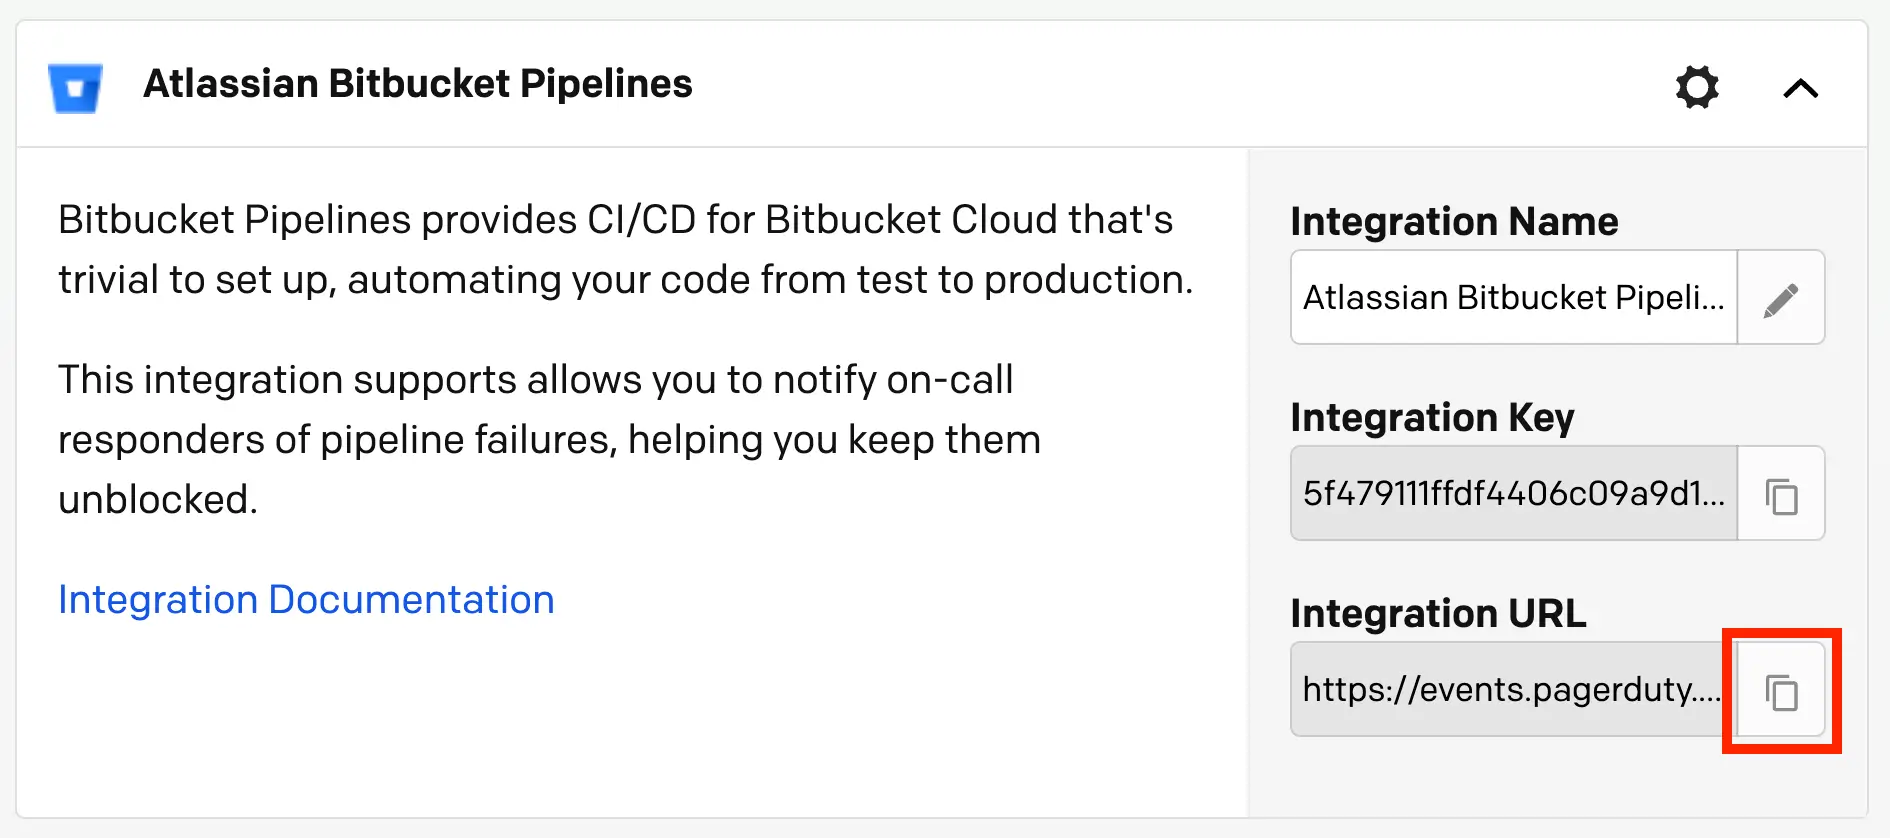Focus the Integration URL field

[x=1510, y=690]
